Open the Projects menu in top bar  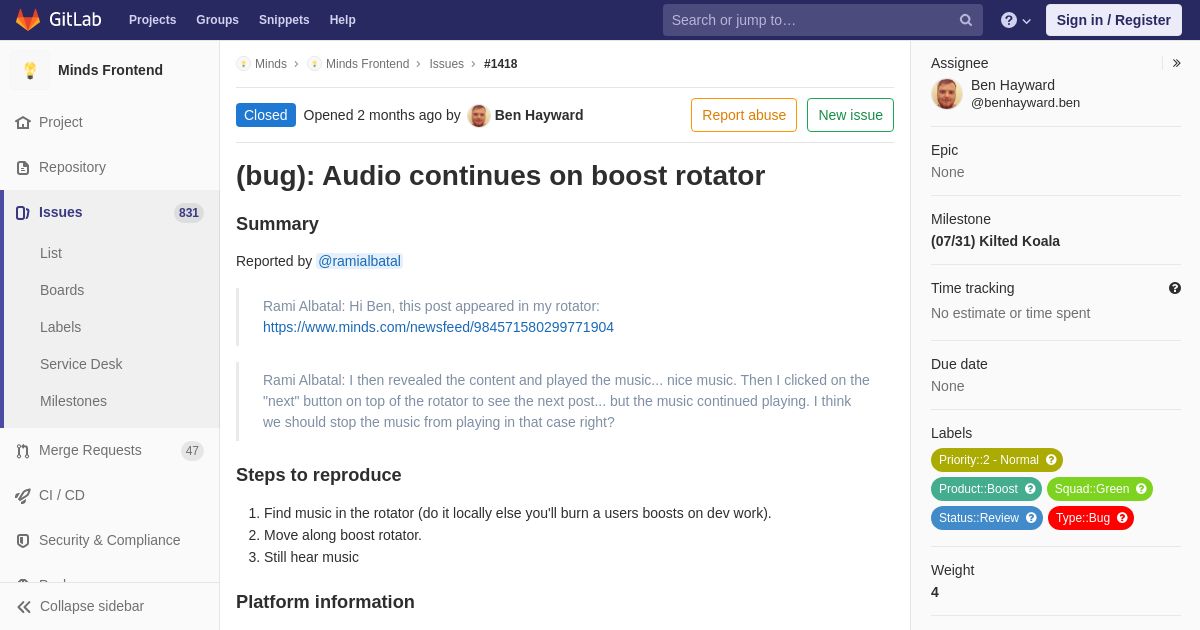point(152,20)
